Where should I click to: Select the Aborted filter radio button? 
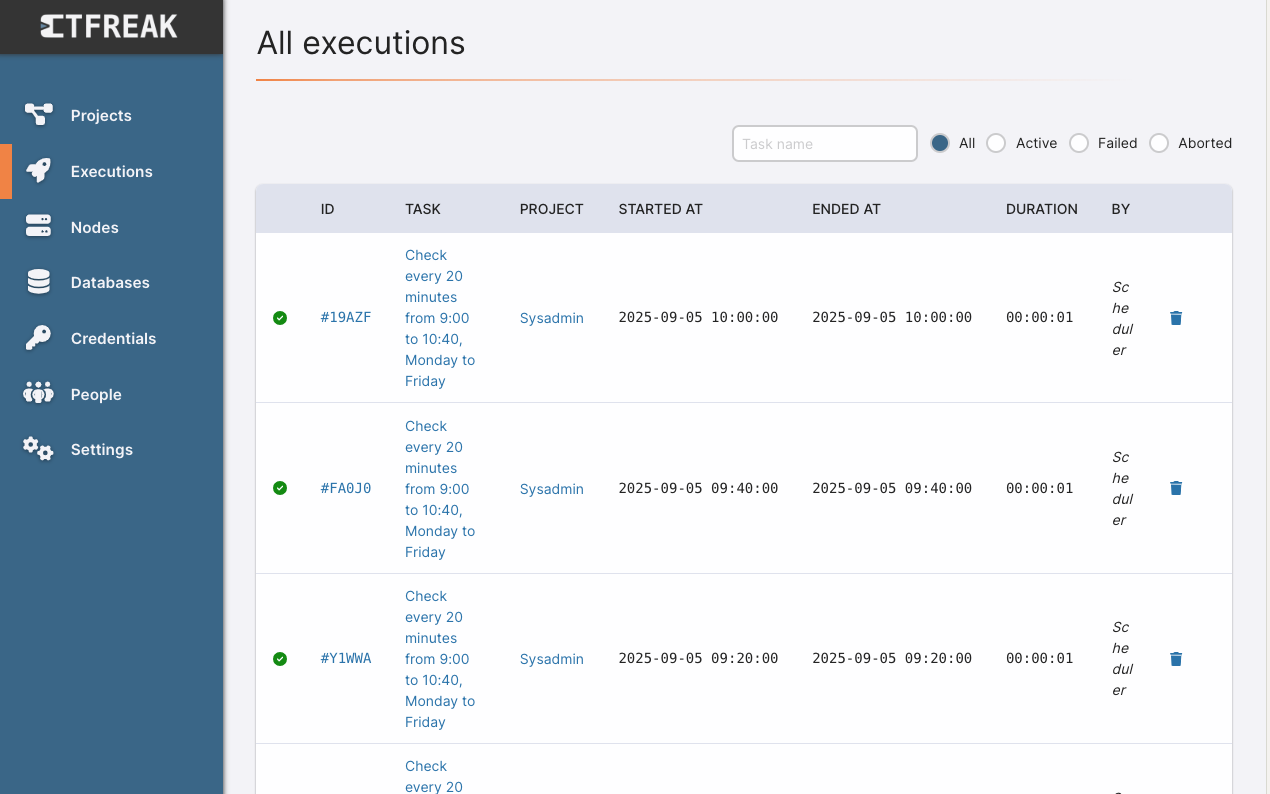click(1159, 143)
